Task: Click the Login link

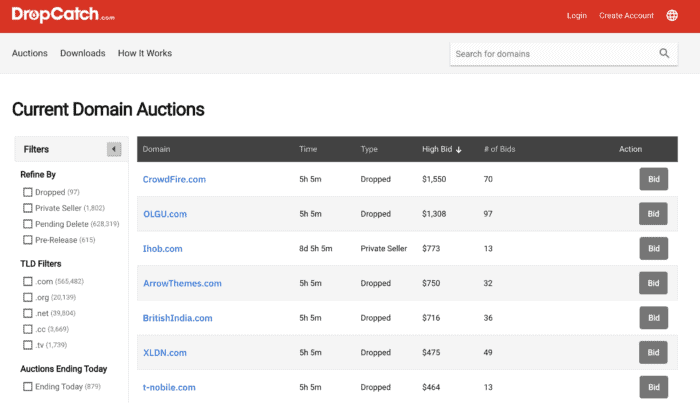Action: (577, 16)
